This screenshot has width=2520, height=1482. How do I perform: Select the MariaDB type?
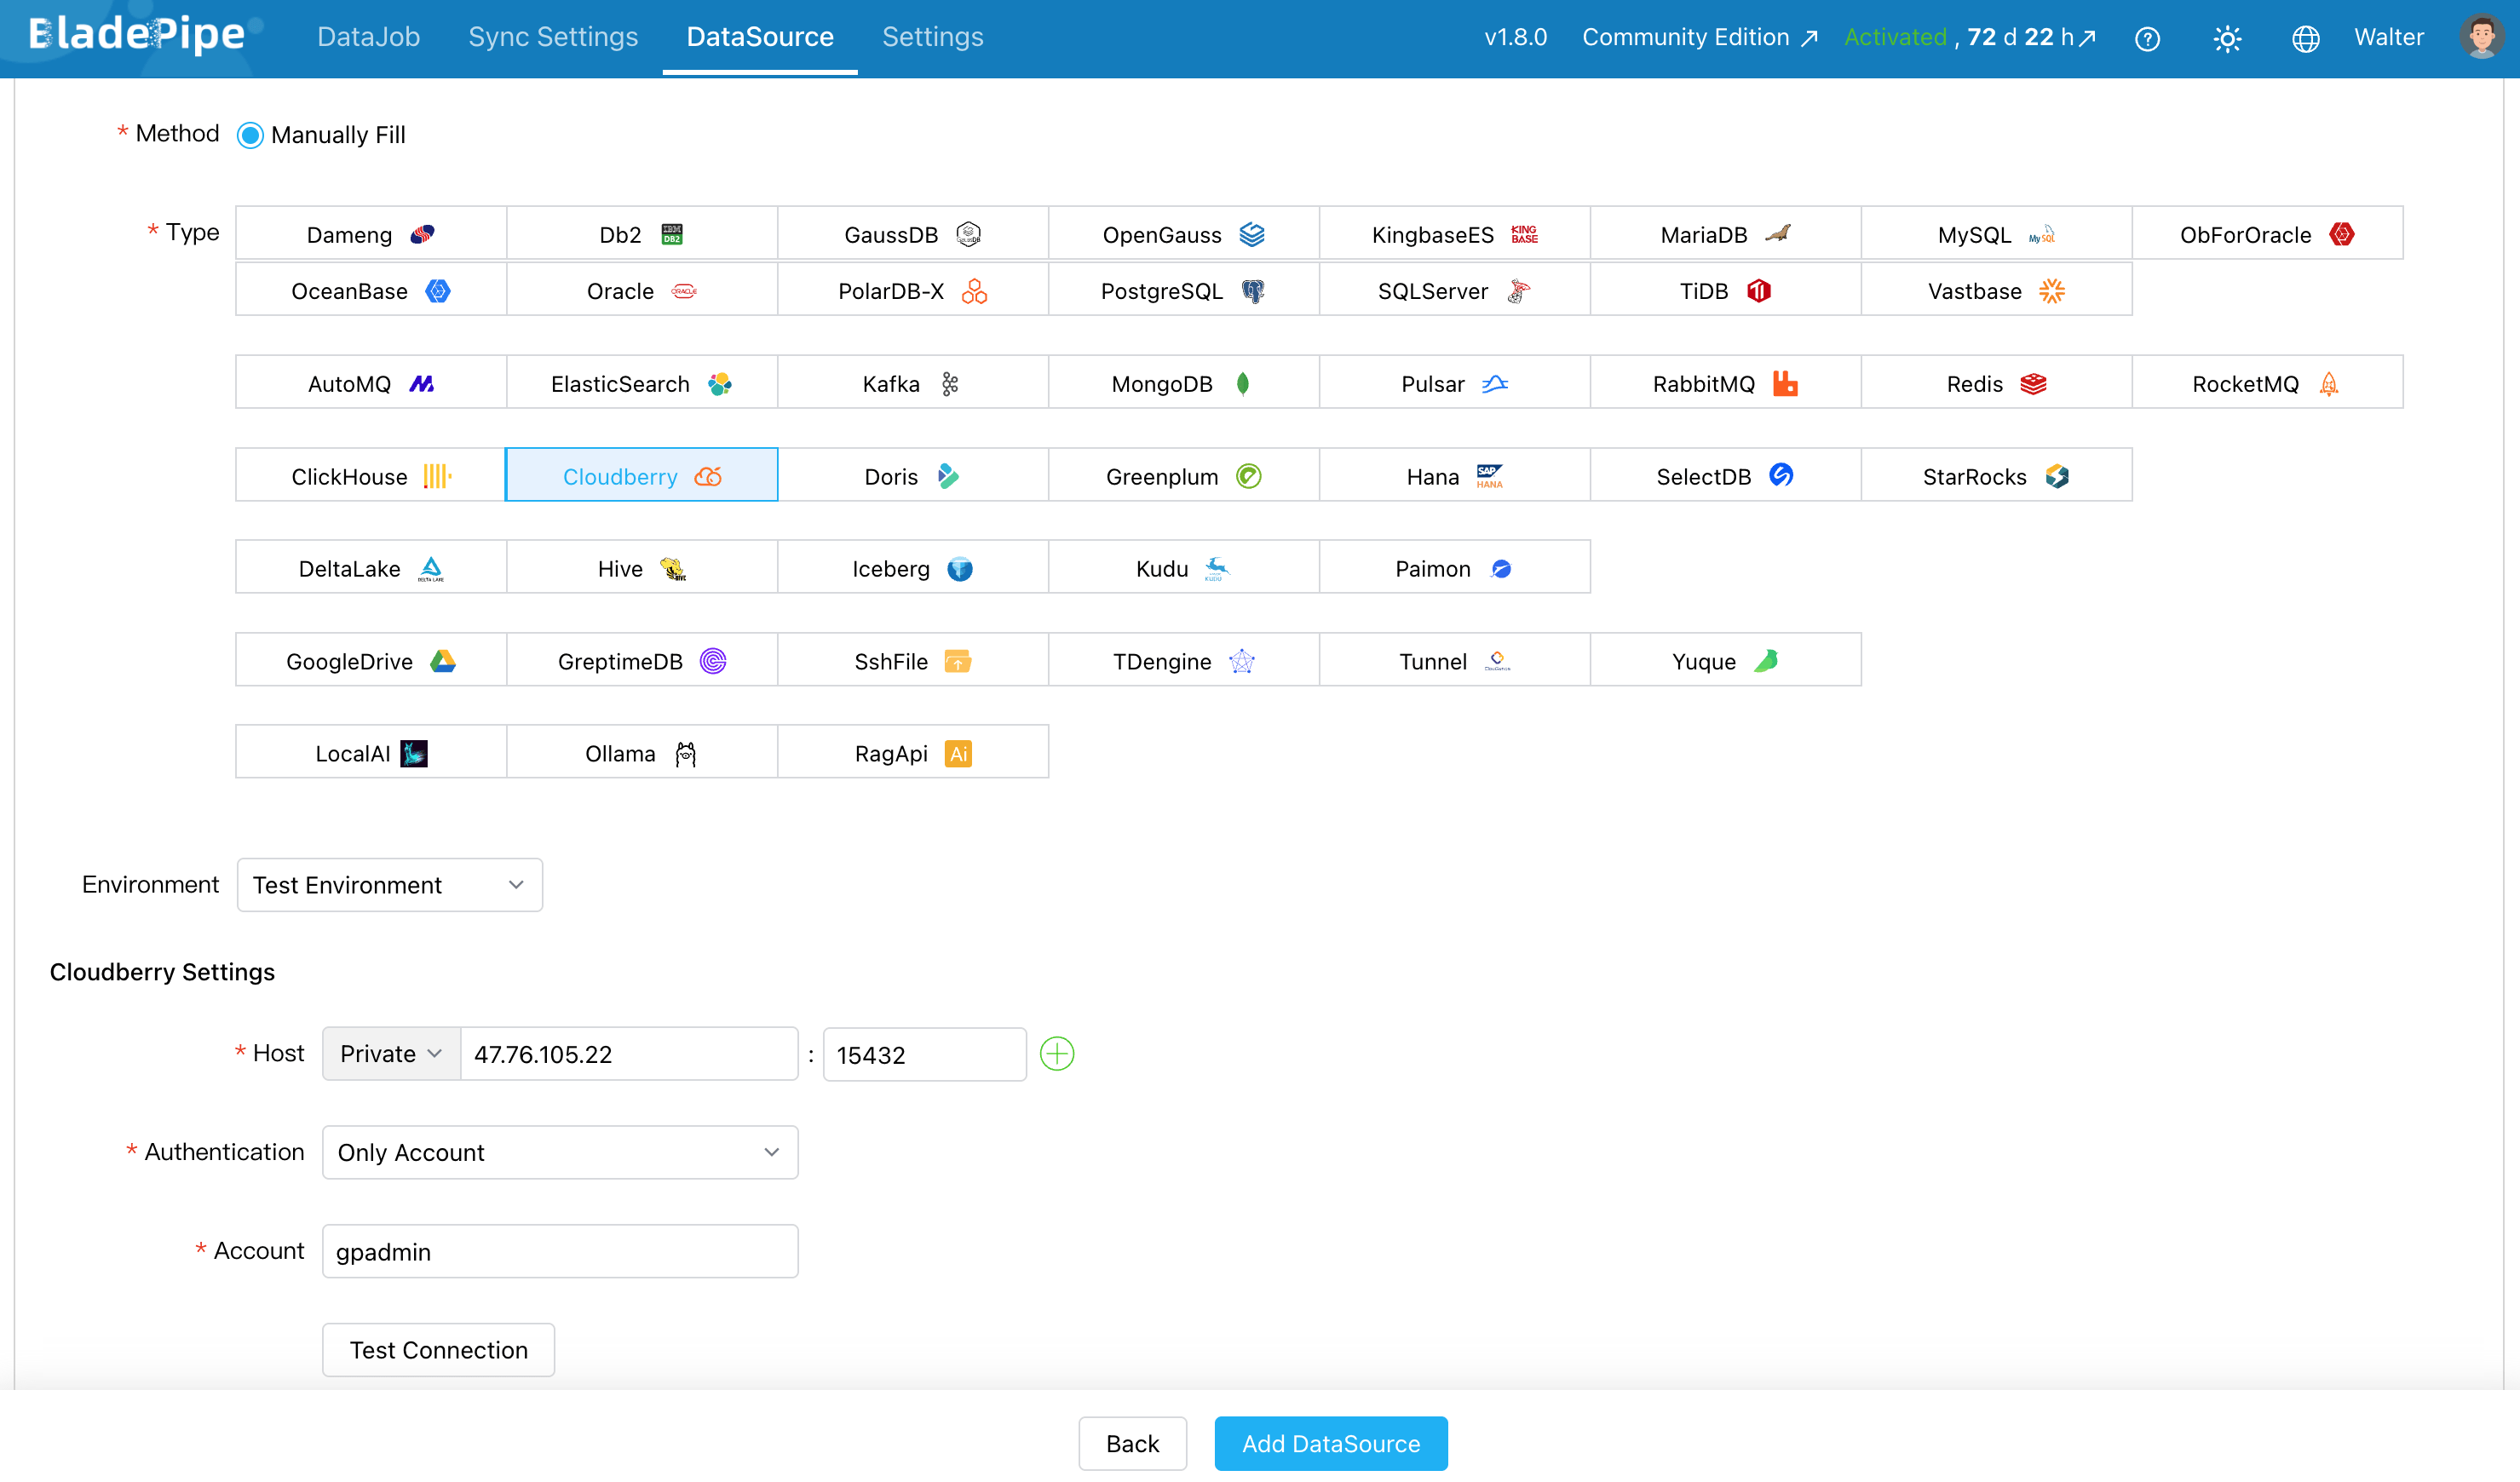(x=1726, y=234)
